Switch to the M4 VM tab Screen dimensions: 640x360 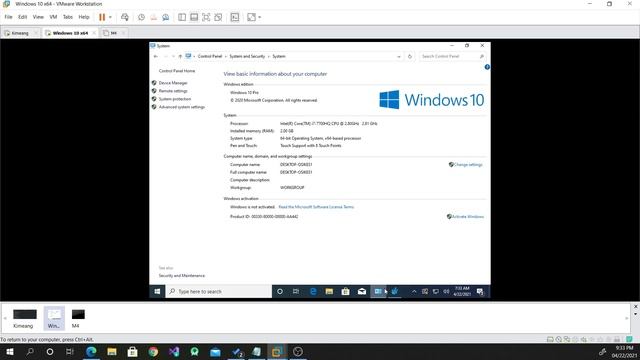click(113, 33)
